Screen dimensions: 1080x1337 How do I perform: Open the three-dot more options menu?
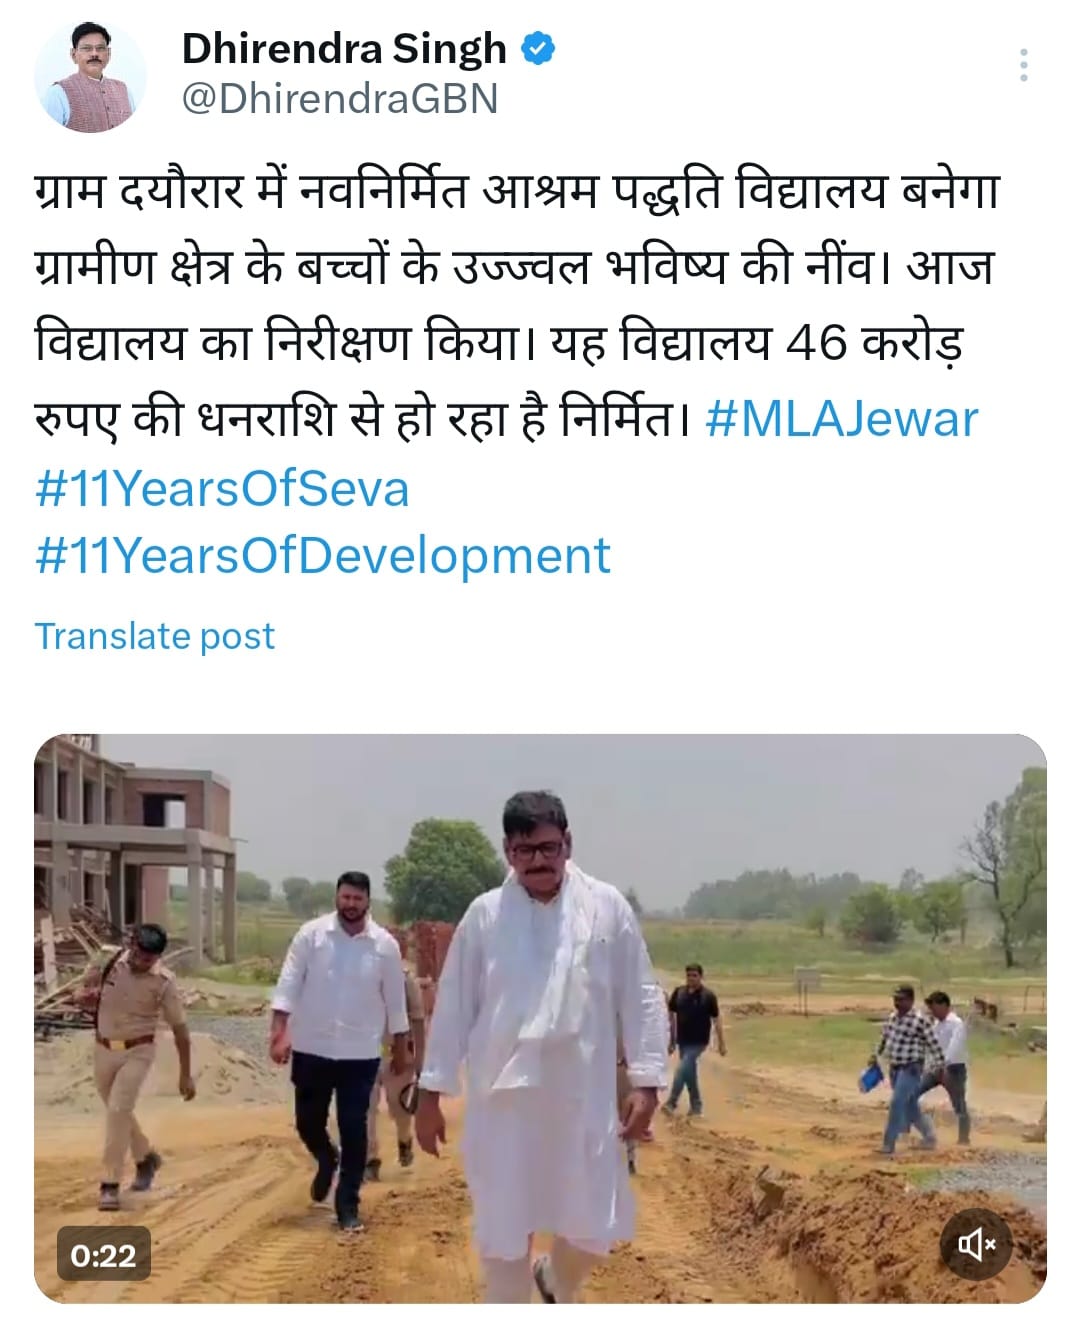[1023, 66]
